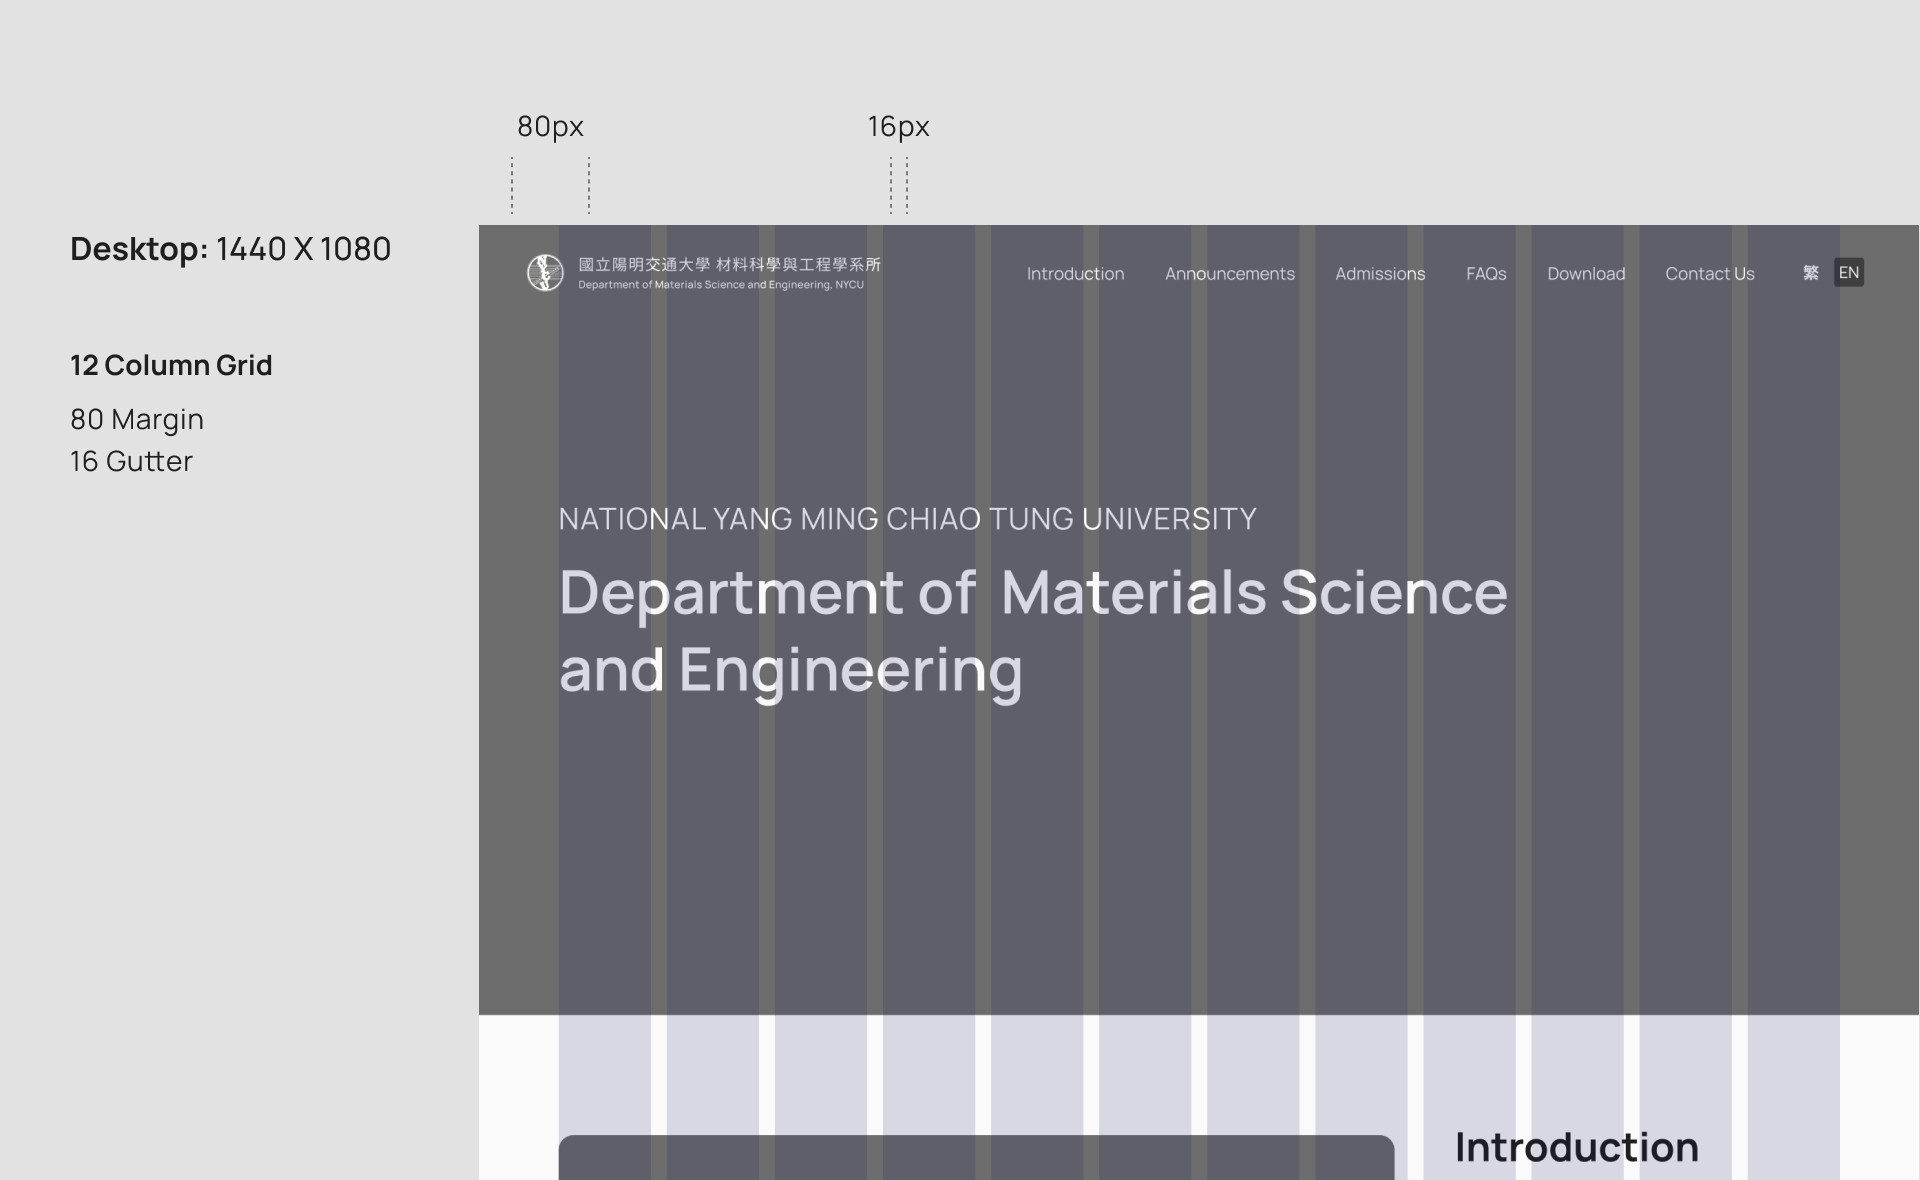Click the NYCU department logo emblem
Screen dimensions: 1920x1180
[x=545, y=272]
